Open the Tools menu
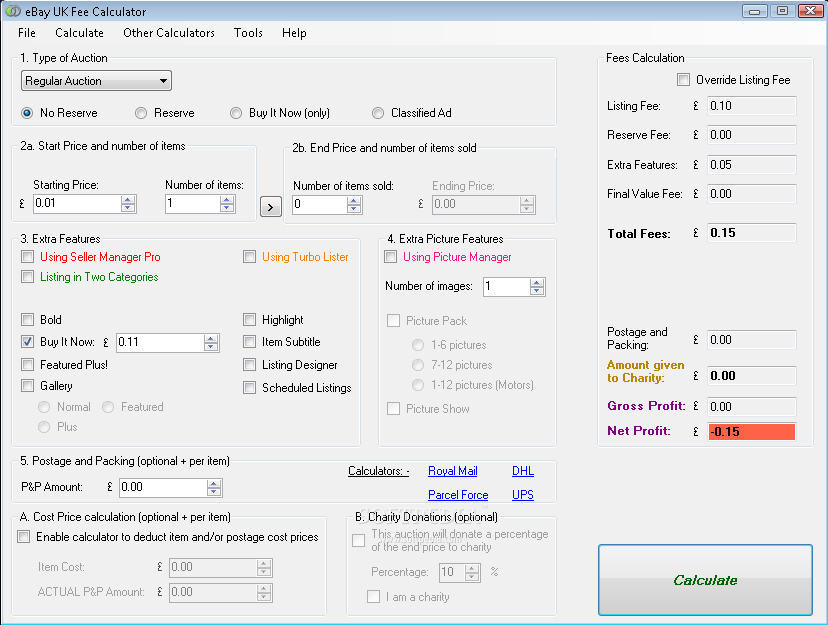This screenshot has height=625, width=828. (248, 33)
